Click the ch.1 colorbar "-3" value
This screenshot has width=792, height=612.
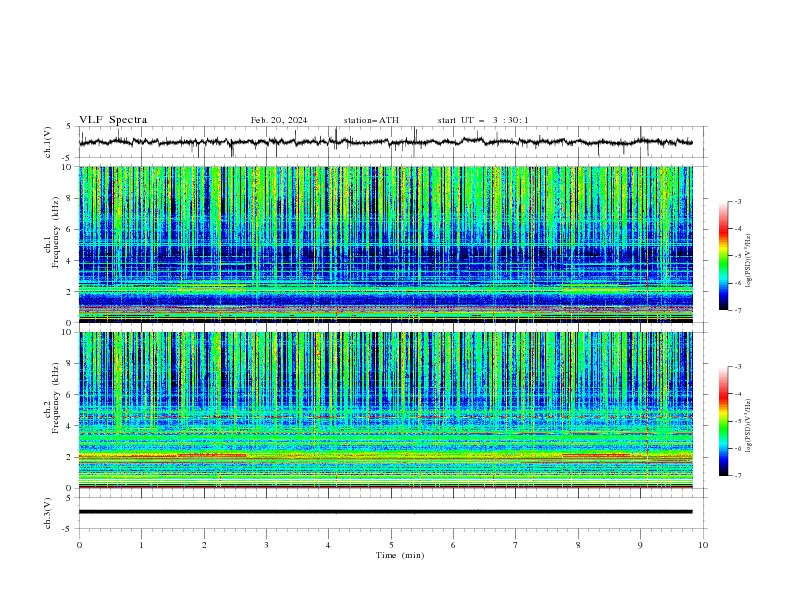[737, 201]
